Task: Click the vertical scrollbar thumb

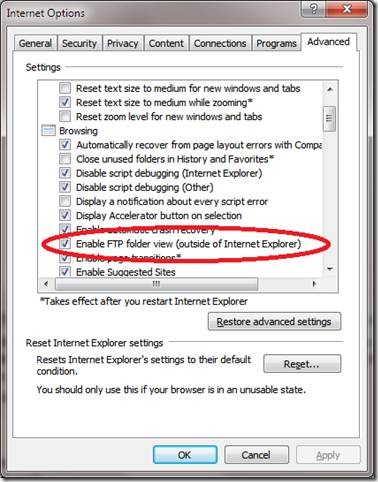Action: pyautogui.click(x=330, y=119)
